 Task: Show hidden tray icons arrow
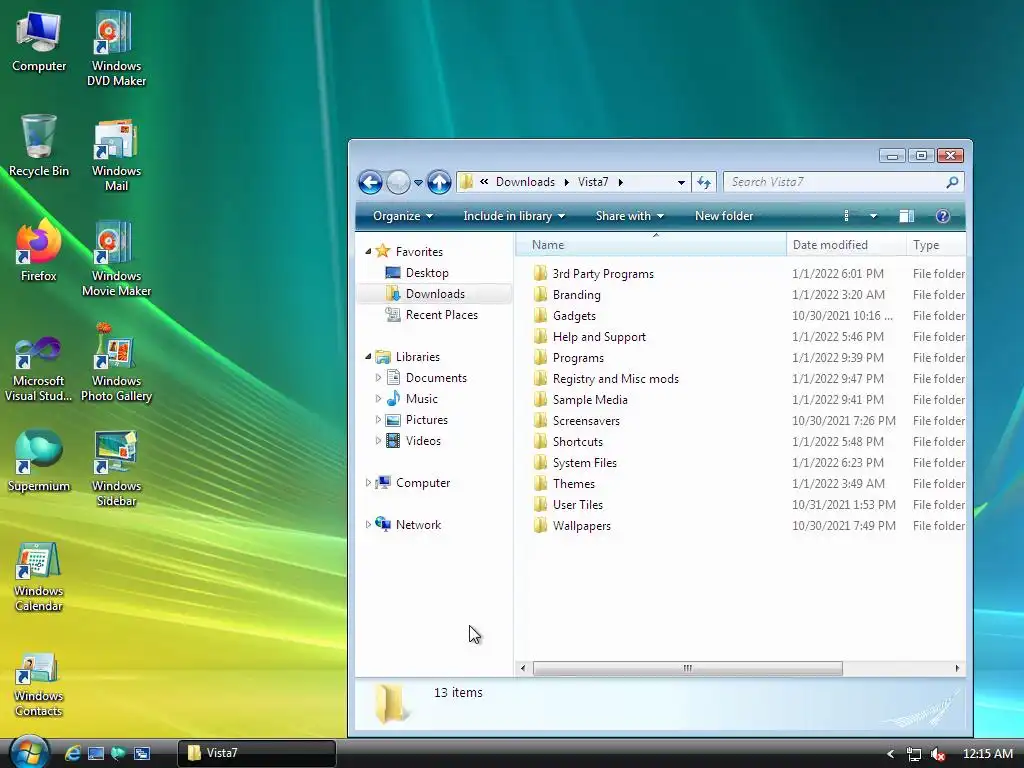click(890, 754)
